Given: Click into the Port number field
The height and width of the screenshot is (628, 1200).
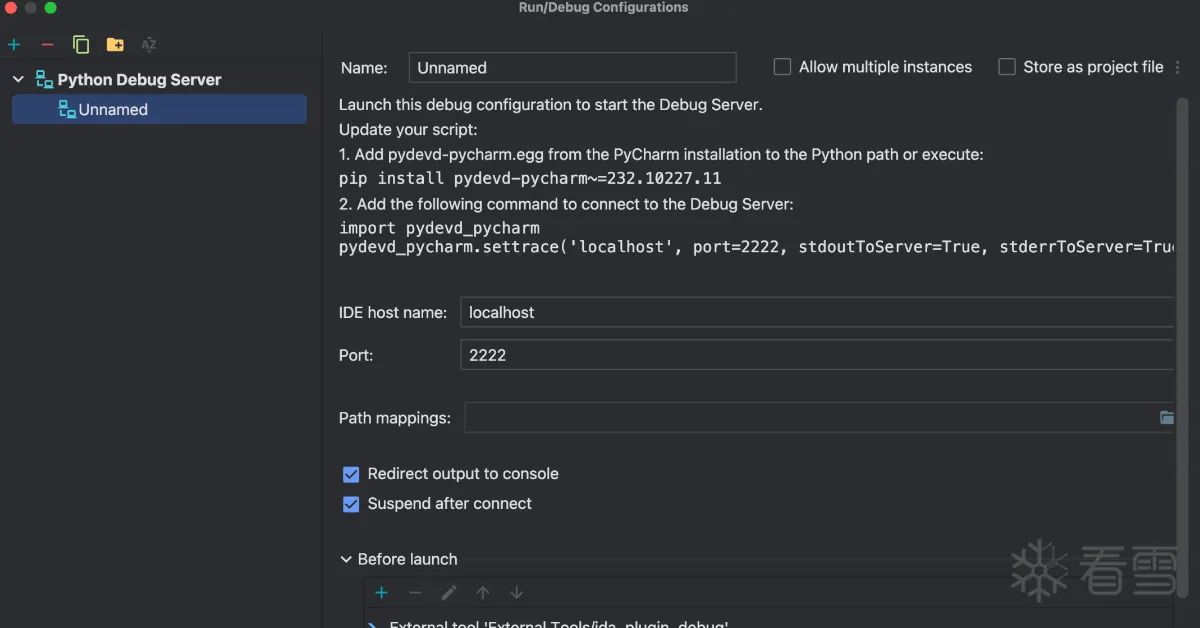Looking at the screenshot, I should point(815,355).
